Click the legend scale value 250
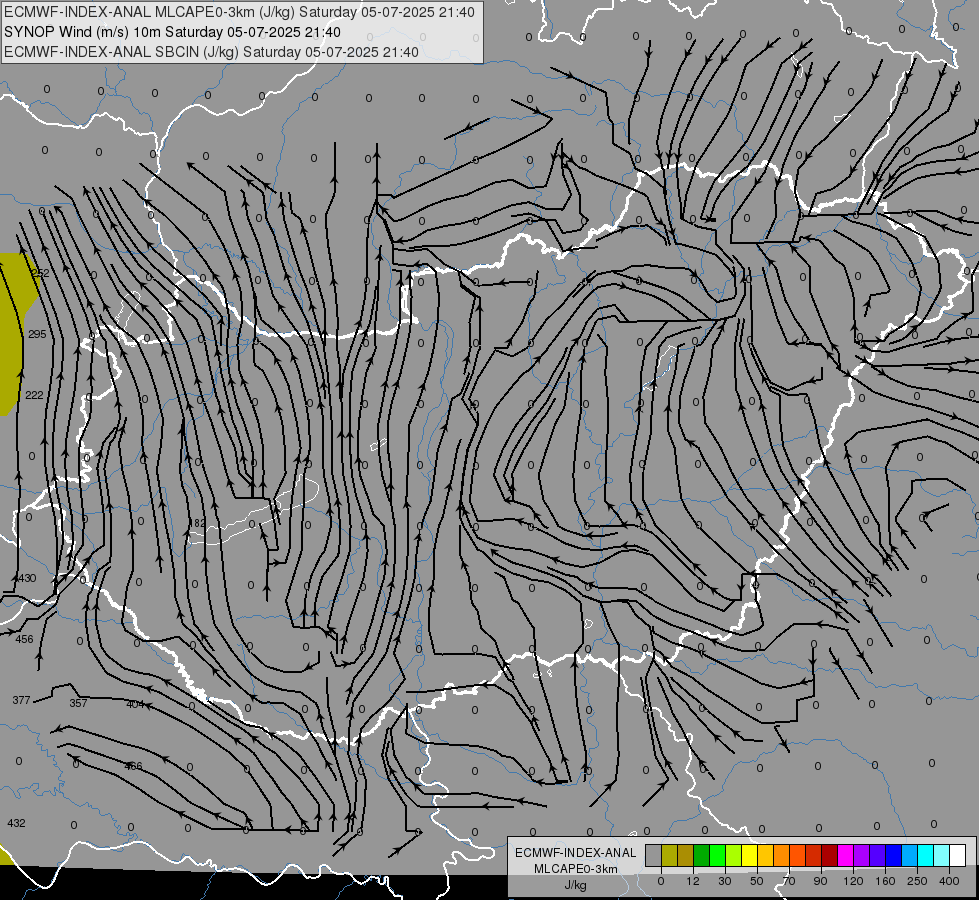 pos(917,882)
